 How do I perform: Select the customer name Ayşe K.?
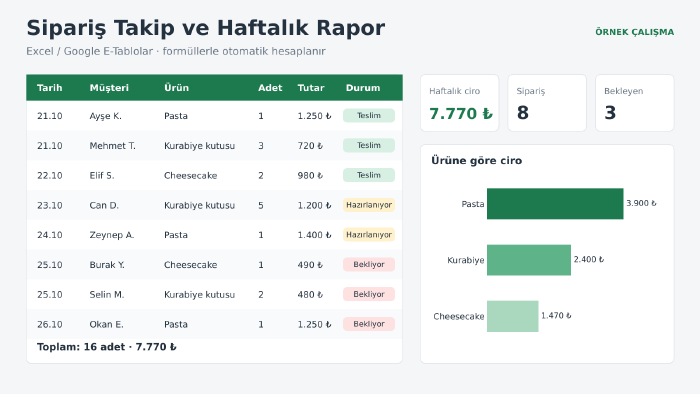click(x=105, y=116)
